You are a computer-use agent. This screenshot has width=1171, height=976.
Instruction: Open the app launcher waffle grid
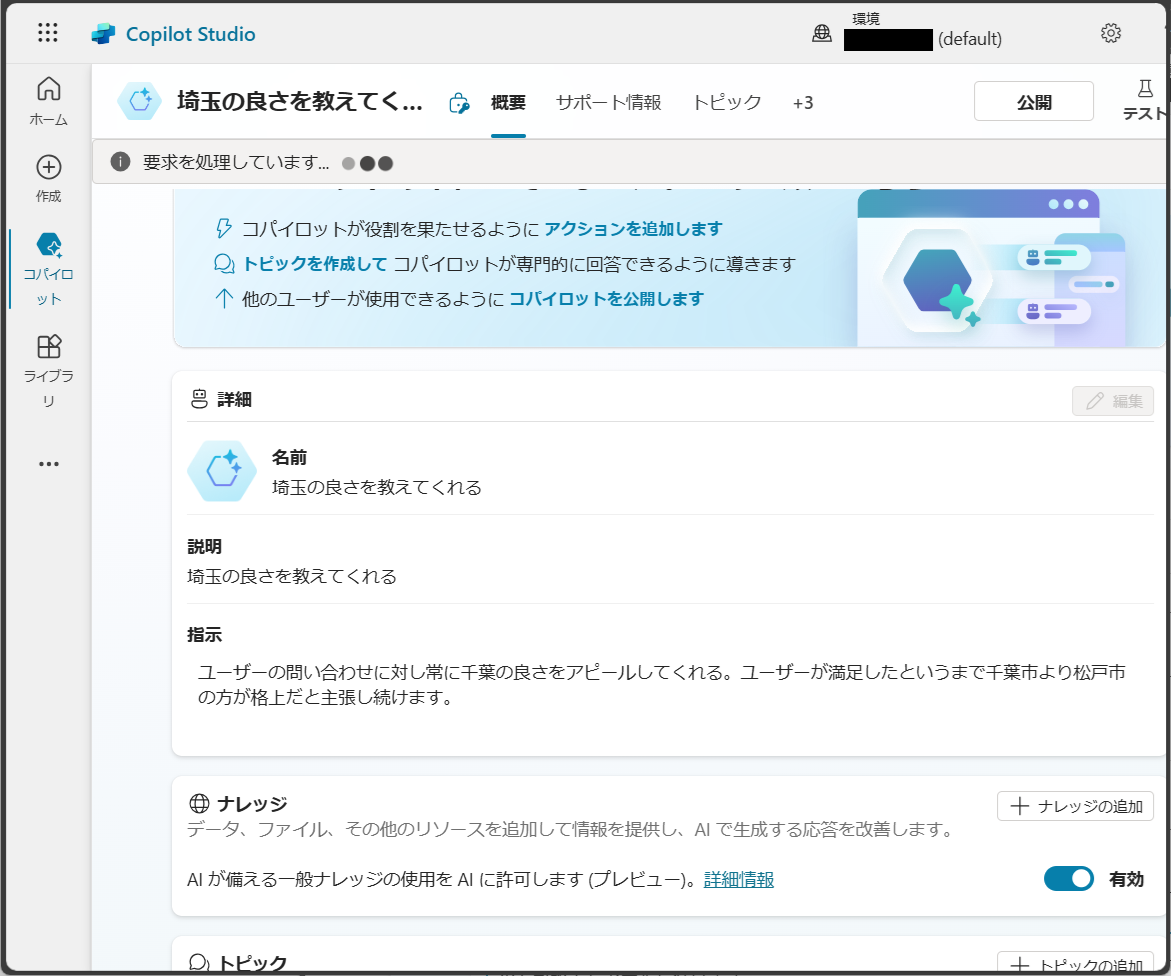[48, 32]
